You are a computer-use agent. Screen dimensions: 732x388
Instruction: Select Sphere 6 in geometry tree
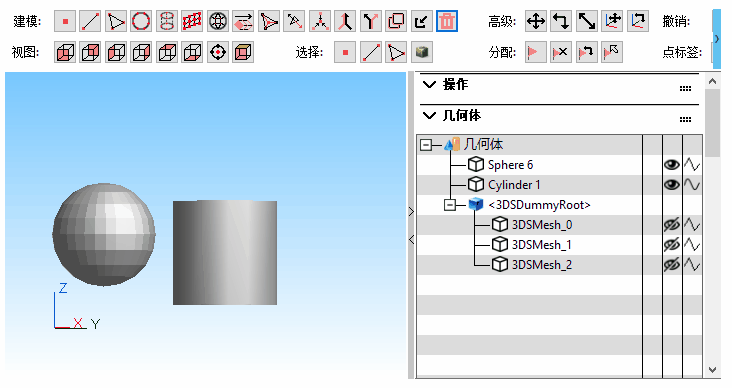[510, 165]
